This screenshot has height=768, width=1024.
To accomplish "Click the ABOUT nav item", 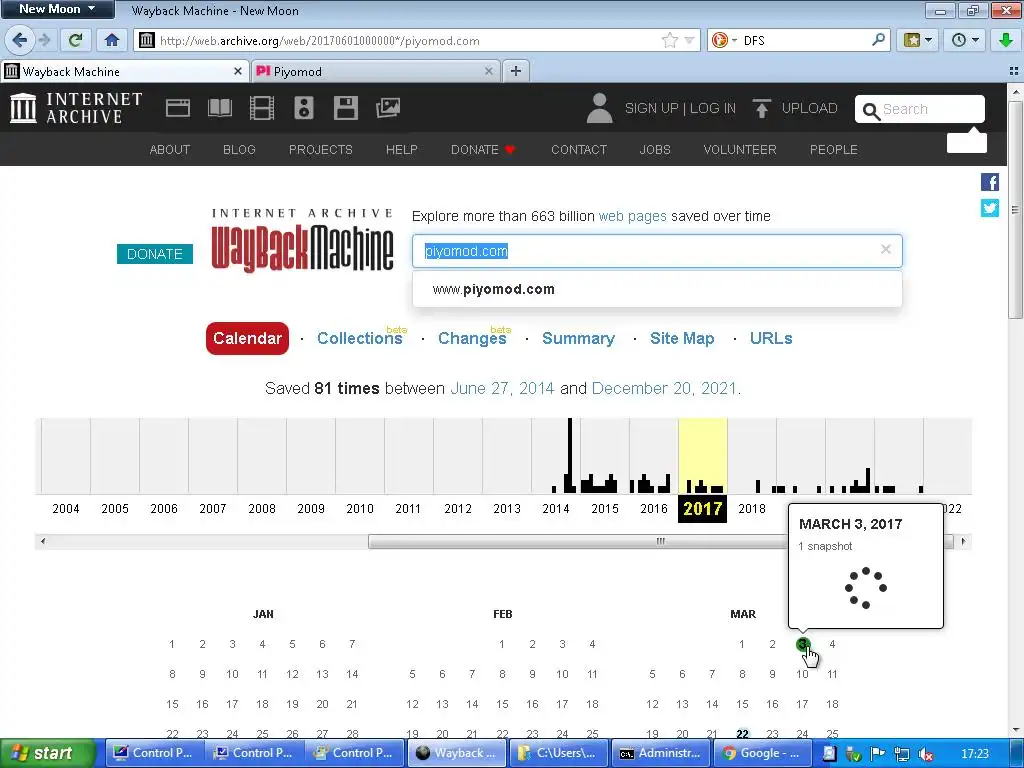I will click(170, 150).
